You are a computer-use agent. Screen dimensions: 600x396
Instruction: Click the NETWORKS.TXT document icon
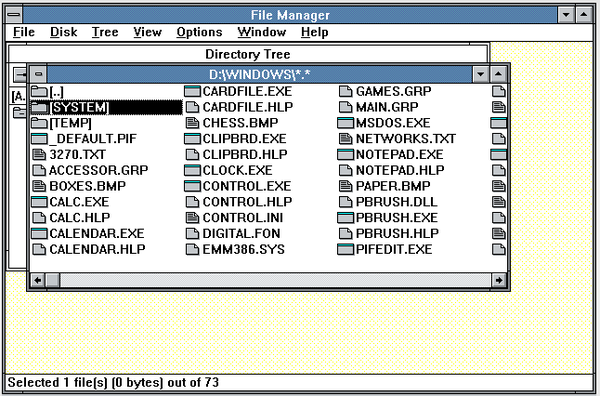(x=346, y=139)
